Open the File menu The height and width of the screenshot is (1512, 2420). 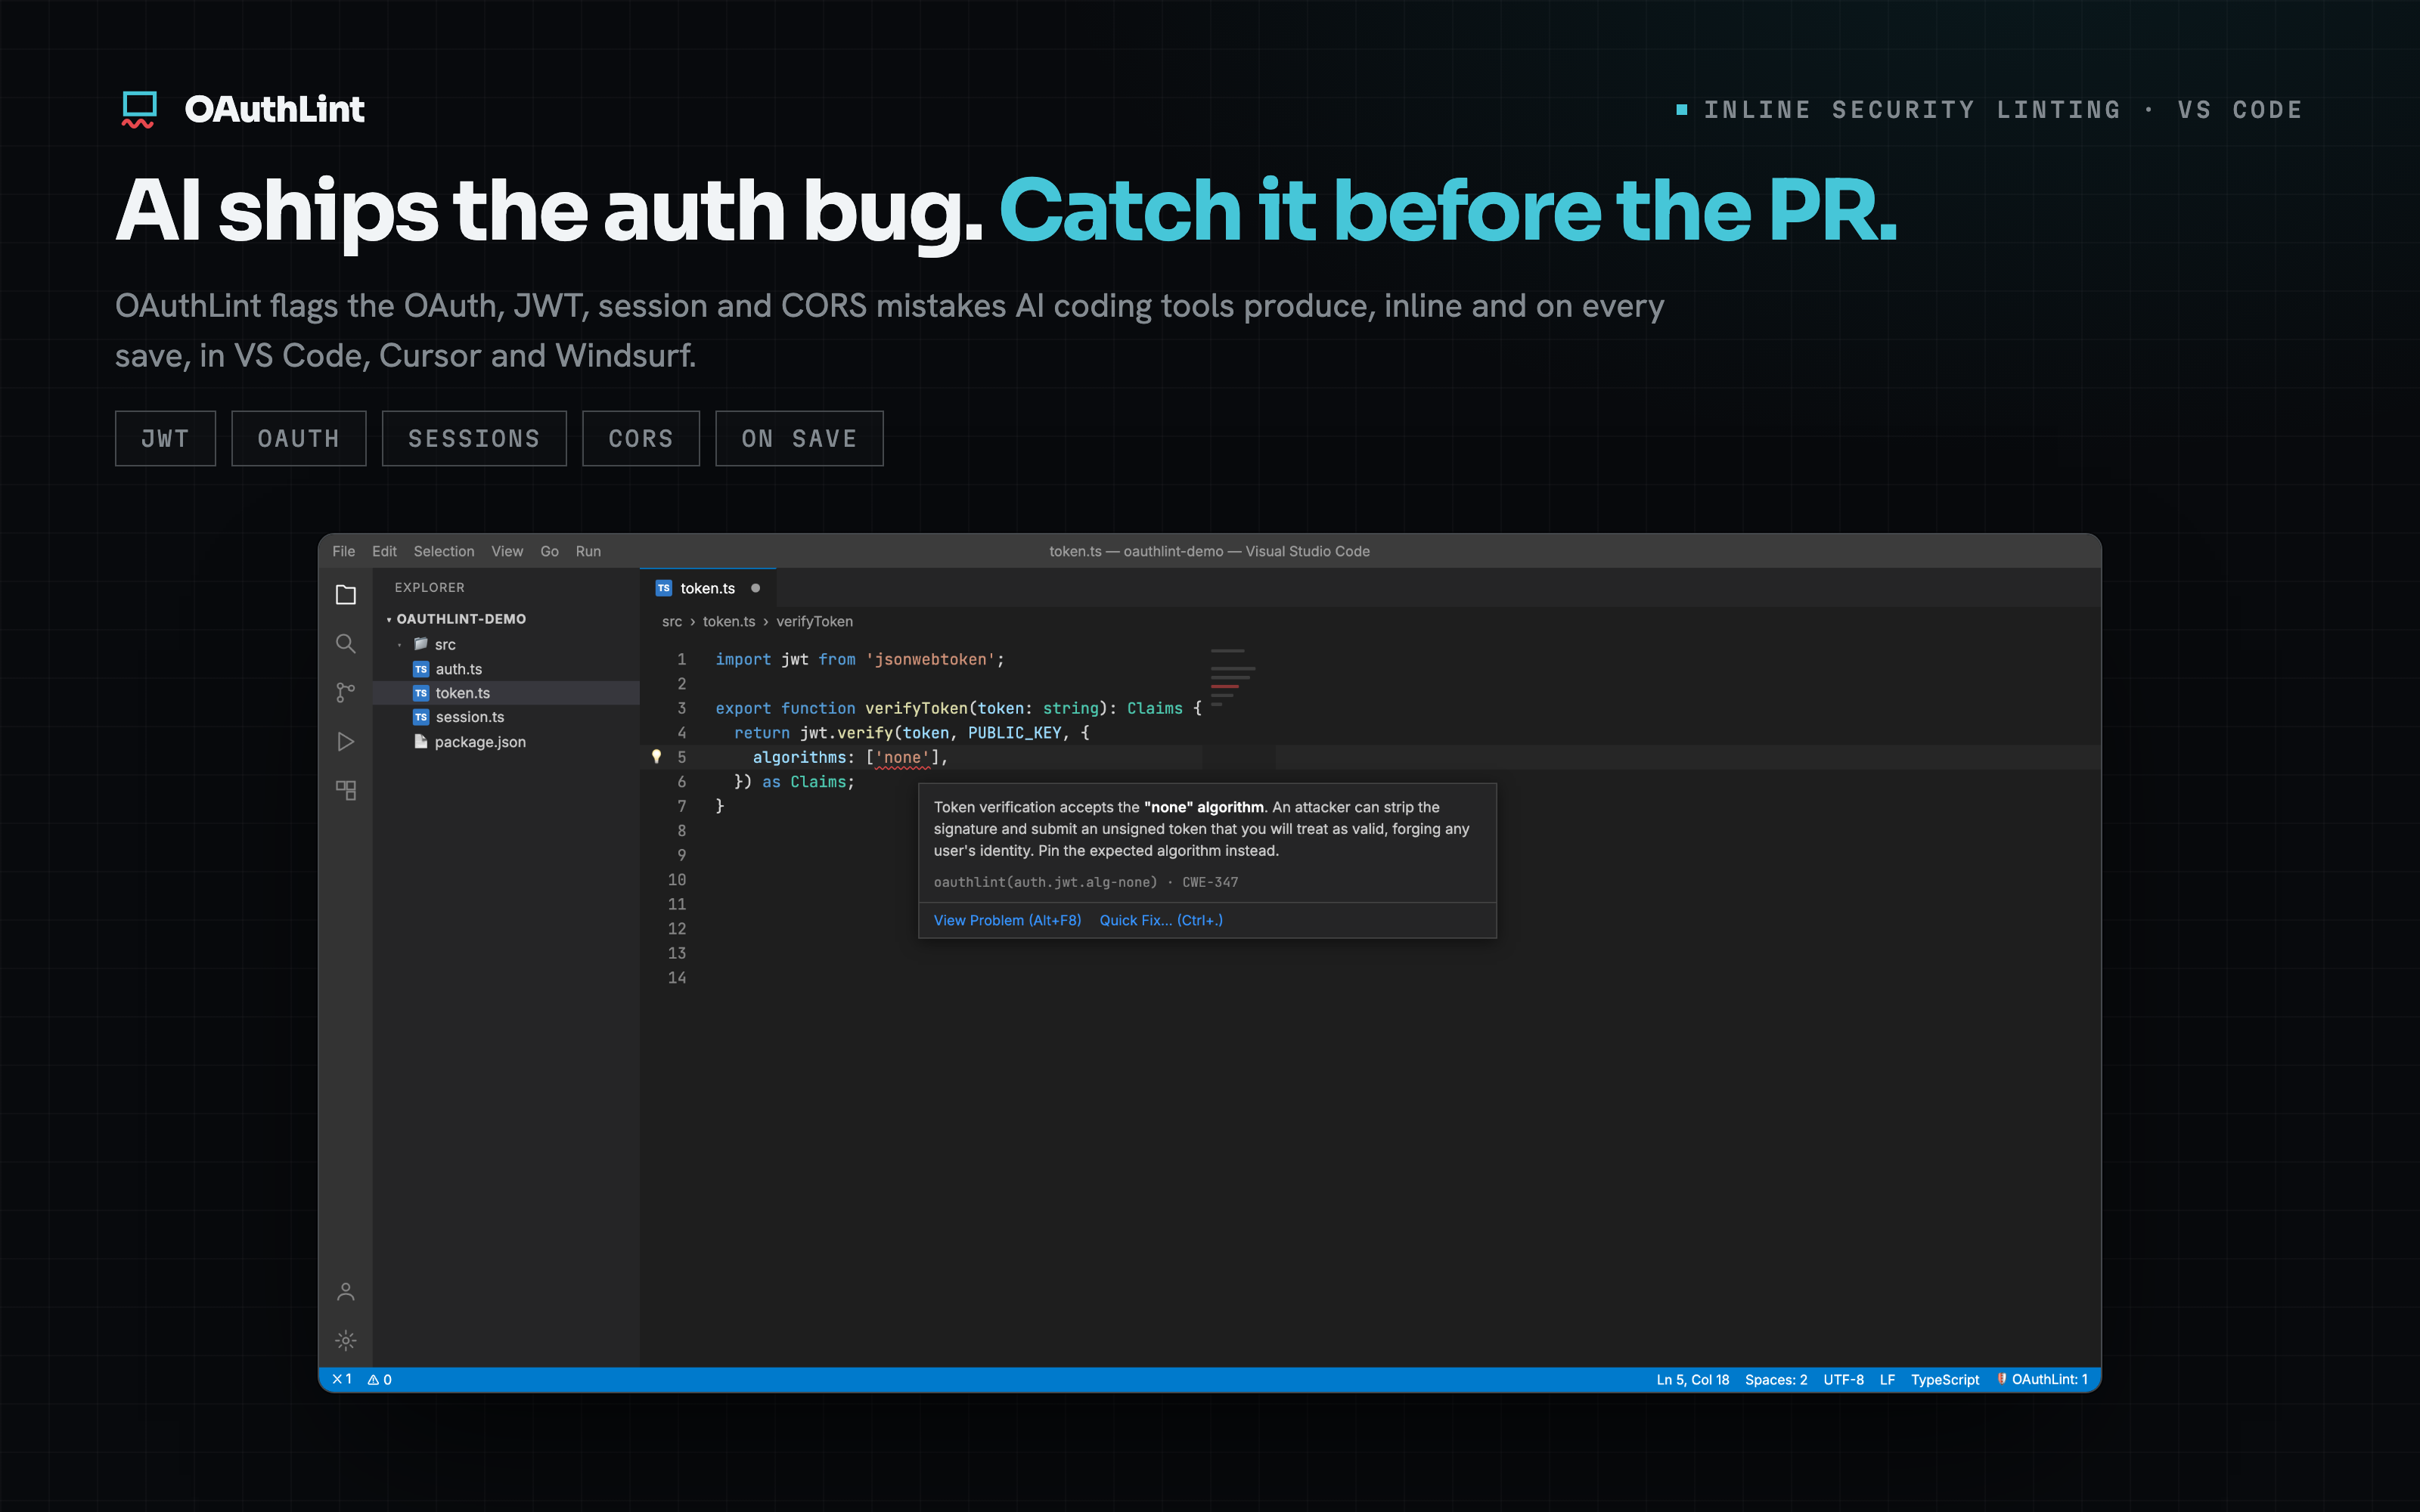(x=343, y=551)
